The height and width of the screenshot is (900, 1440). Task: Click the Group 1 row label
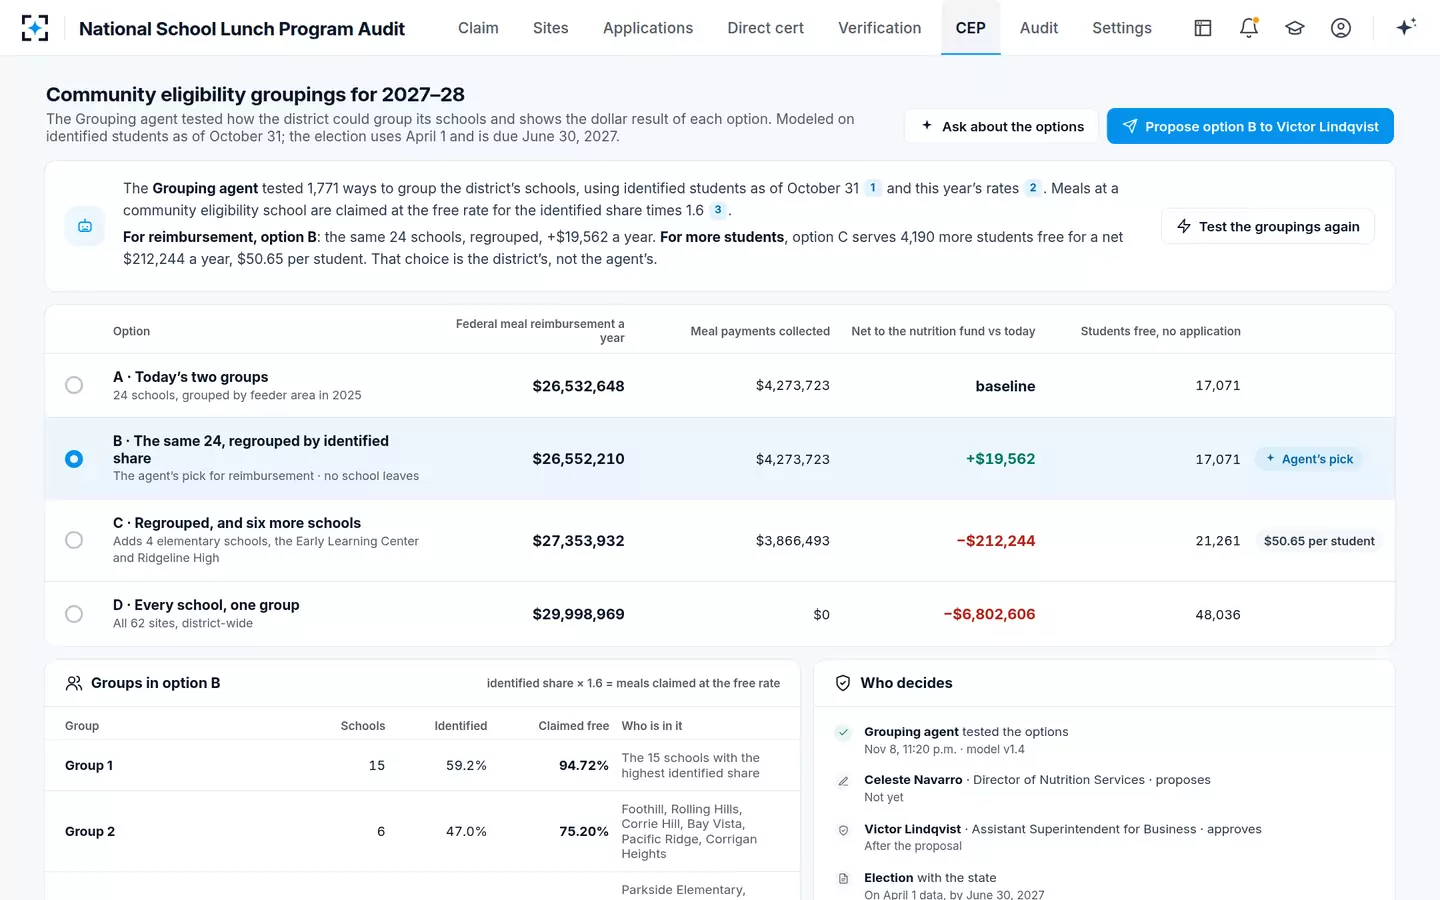[89, 765]
